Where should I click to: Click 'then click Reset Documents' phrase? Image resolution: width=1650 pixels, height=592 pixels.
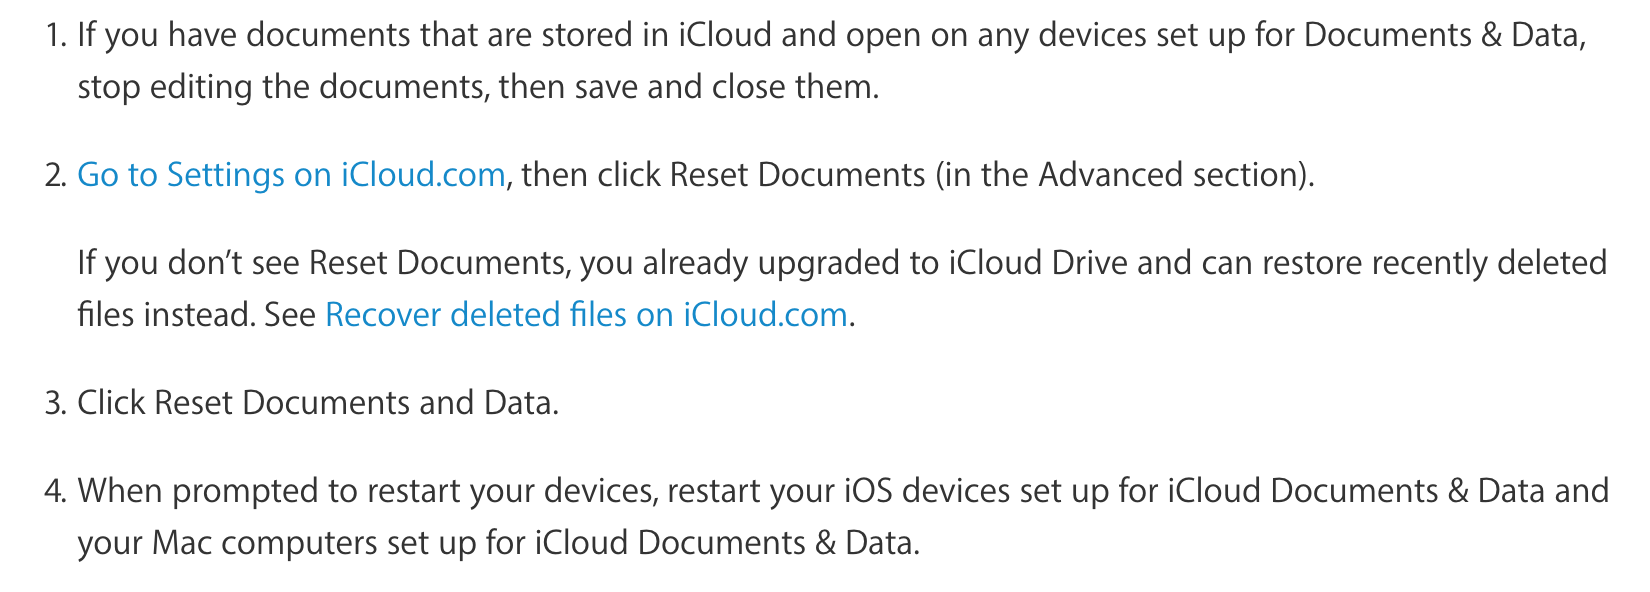pos(723,175)
